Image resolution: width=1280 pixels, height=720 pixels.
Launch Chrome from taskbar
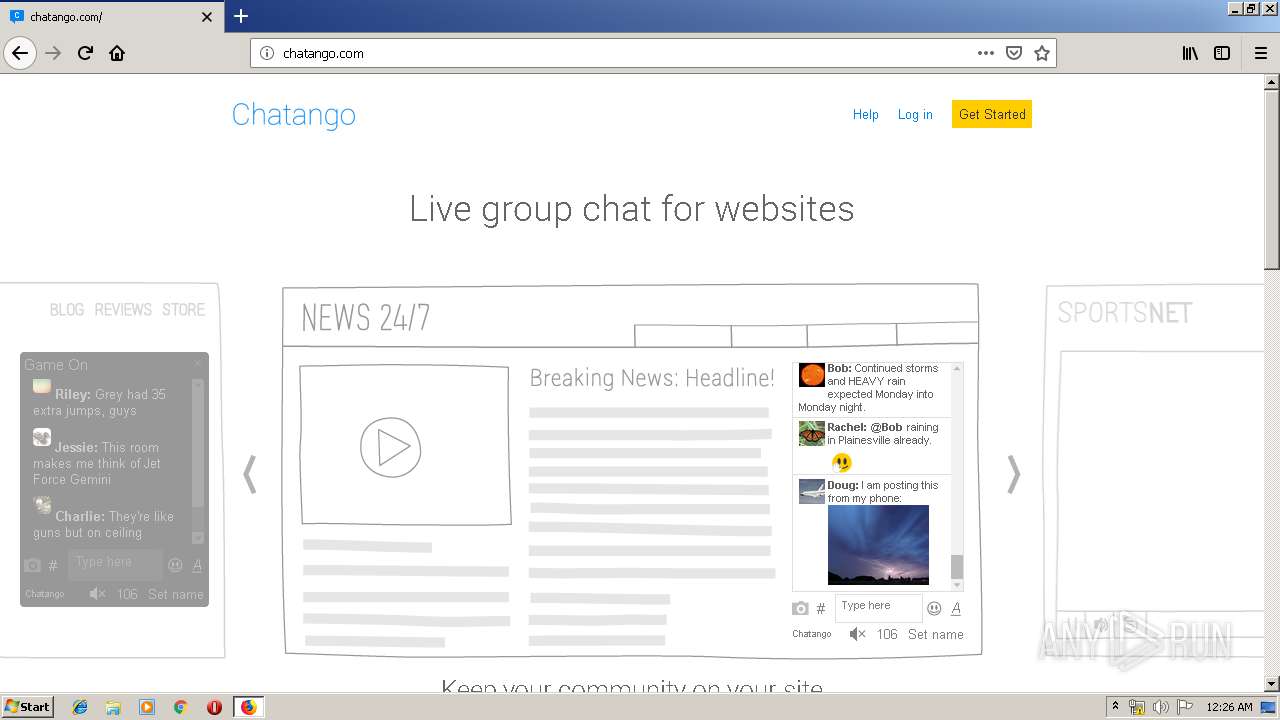pos(181,707)
